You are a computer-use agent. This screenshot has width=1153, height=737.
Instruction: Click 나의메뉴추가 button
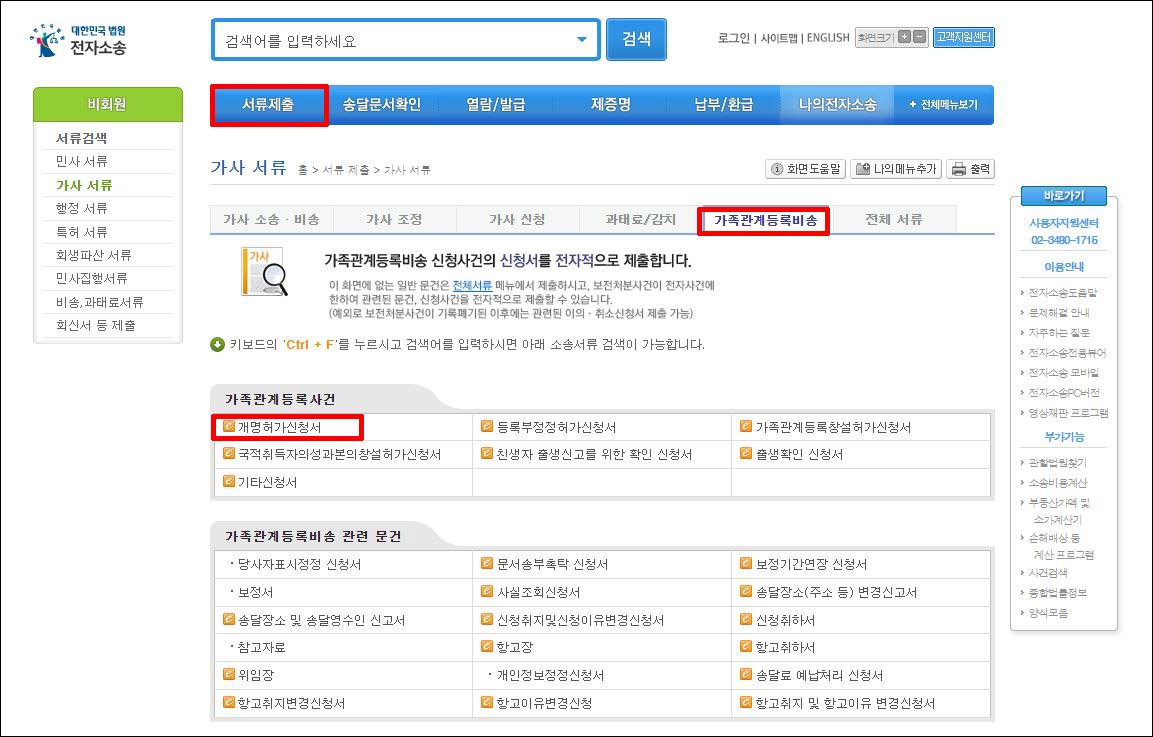pos(896,169)
